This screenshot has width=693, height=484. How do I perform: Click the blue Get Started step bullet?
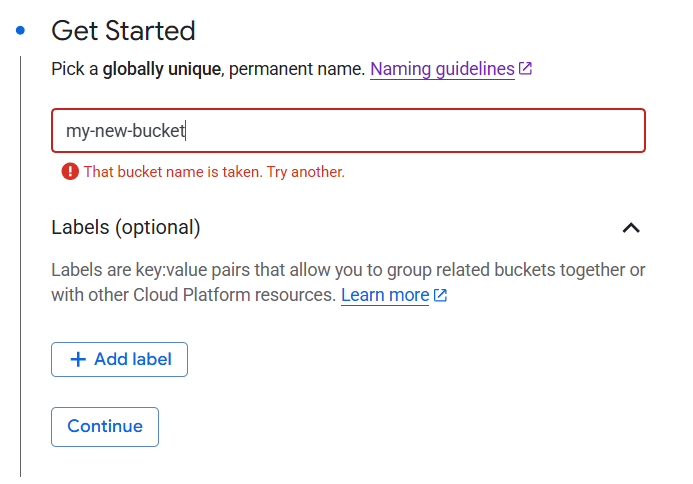click(x=20, y=31)
